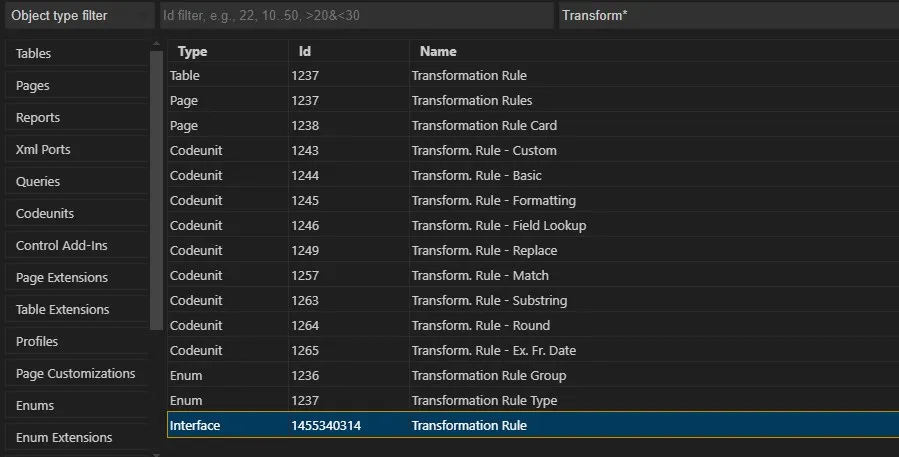
Task: Select Enum 1236 Transformation Rule Group
Action: pos(533,376)
